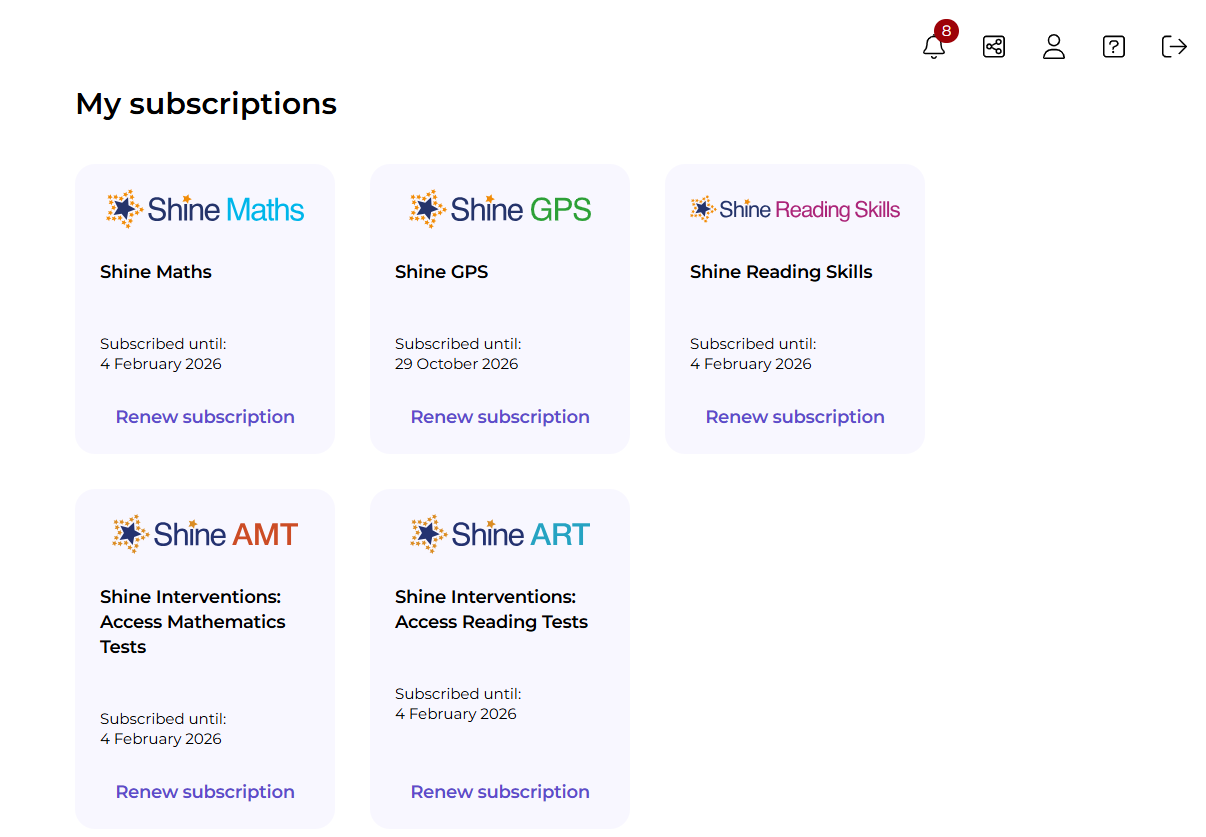Image resolution: width=1206 pixels, height=837 pixels.
Task: Renew the Shine Maths subscription
Action: pos(205,417)
